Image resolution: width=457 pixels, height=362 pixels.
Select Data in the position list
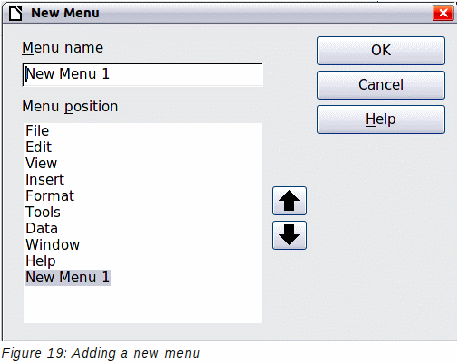tap(42, 228)
